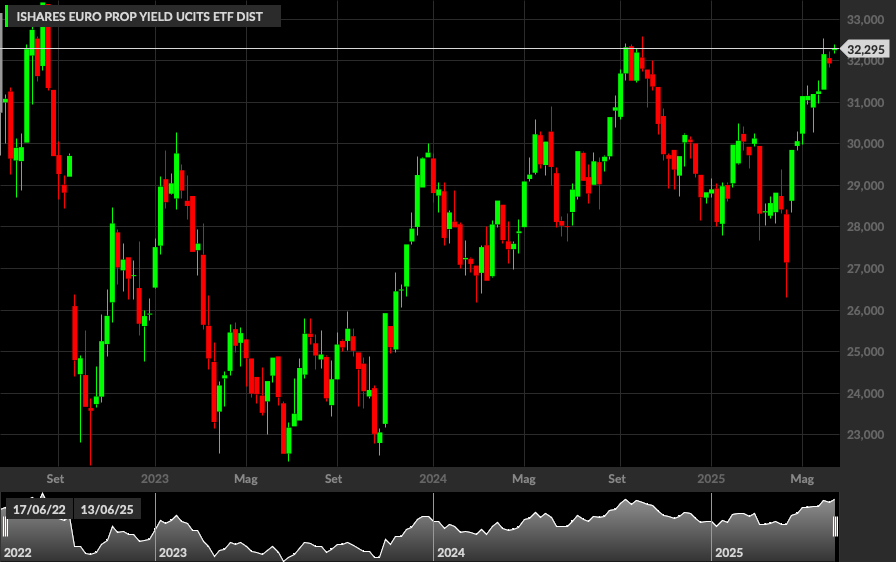
Task: Click the 23,000 price axis label
Action: (x=865, y=435)
